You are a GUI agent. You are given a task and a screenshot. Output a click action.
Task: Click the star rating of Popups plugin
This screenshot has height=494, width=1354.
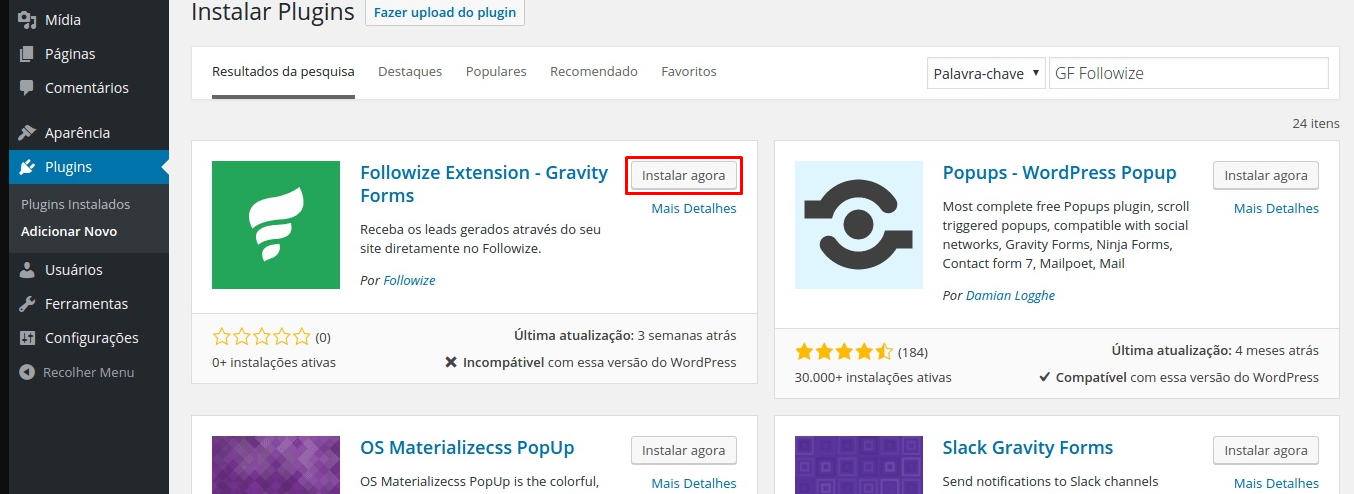[844, 351]
